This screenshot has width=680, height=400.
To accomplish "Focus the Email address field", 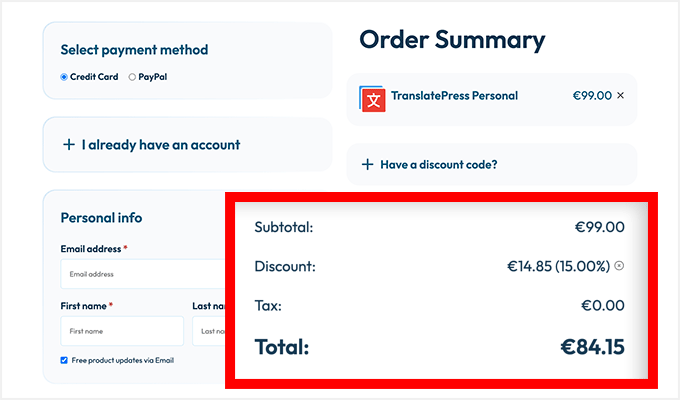I will (142, 273).
